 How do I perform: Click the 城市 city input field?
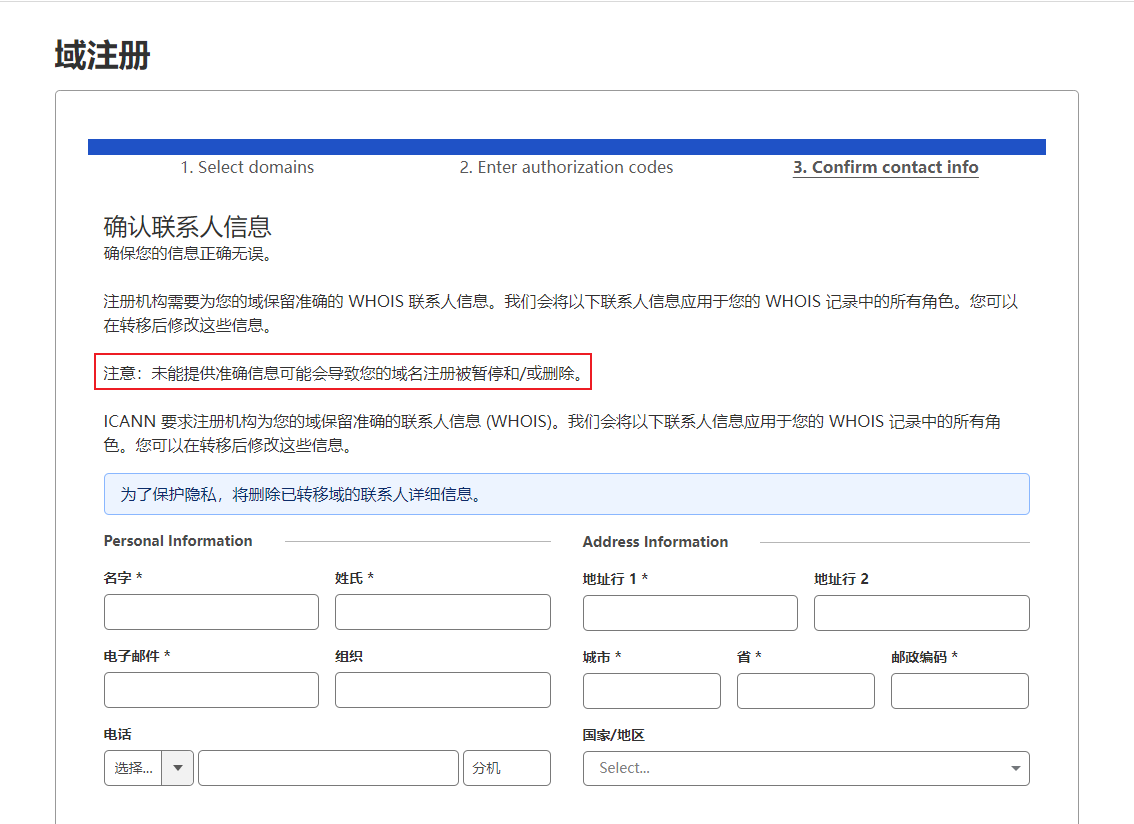click(x=652, y=691)
